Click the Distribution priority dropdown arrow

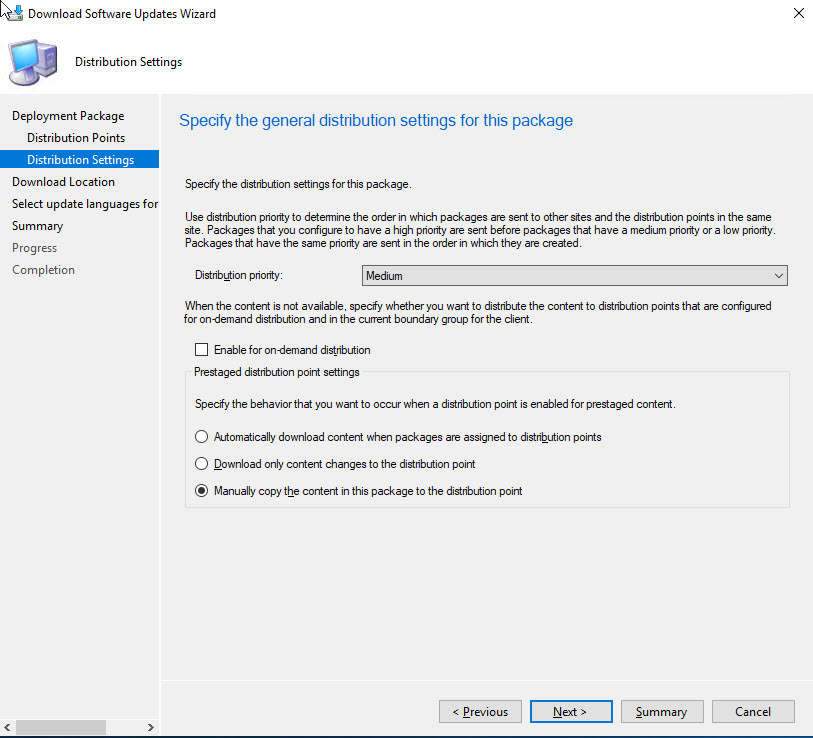[x=778, y=276]
